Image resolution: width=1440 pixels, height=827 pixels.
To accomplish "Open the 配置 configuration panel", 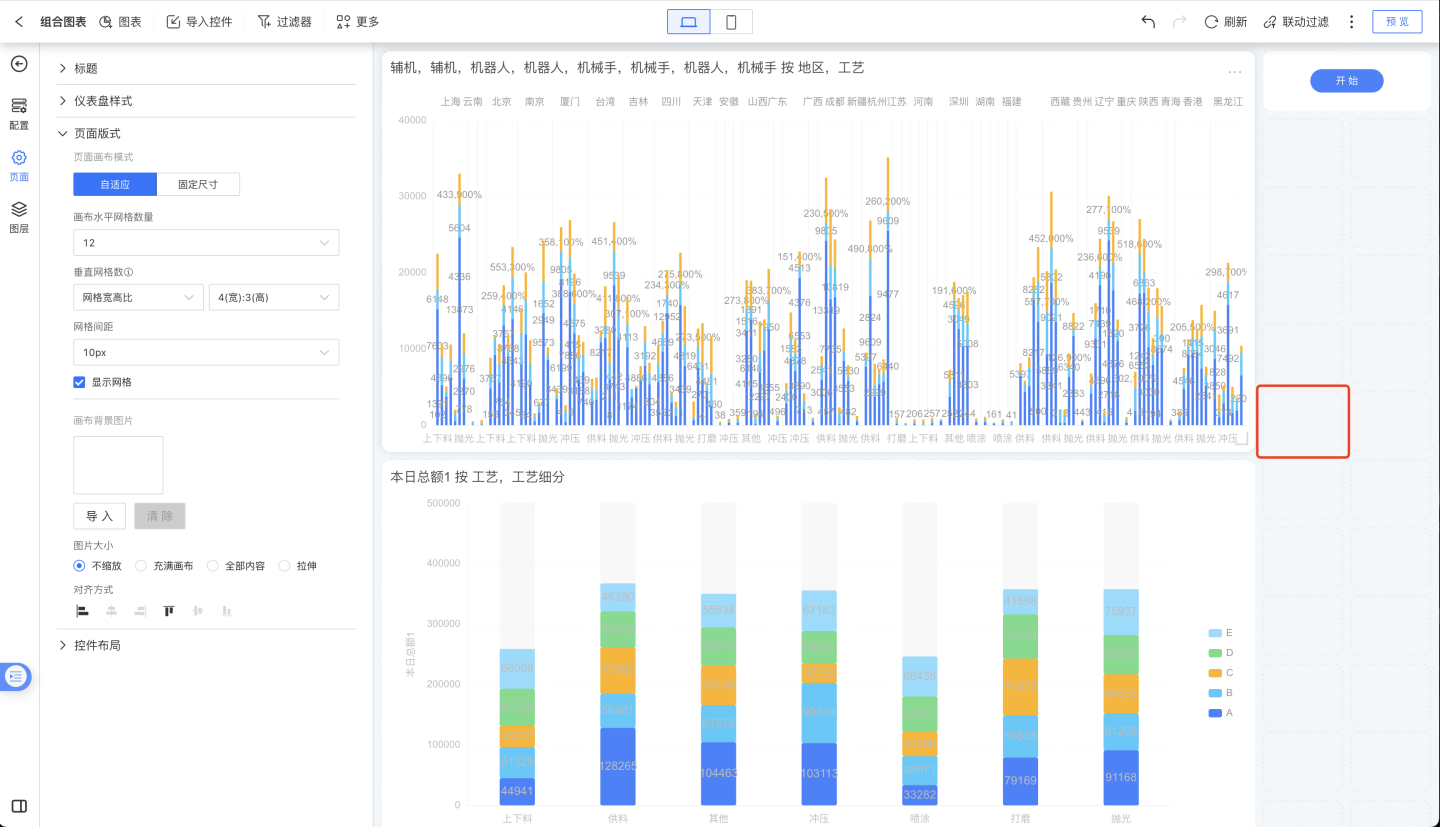I will point(19,112).
